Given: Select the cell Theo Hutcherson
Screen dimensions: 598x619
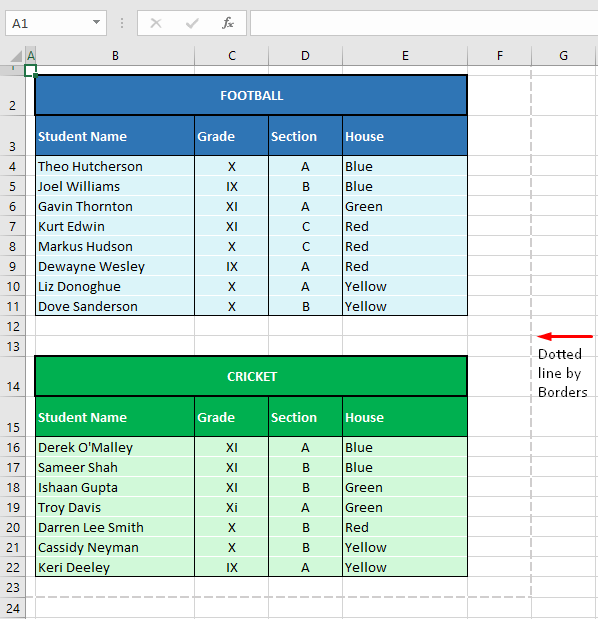Looking at the screenshot, I should pyautogui.click(x=115, y=166).
